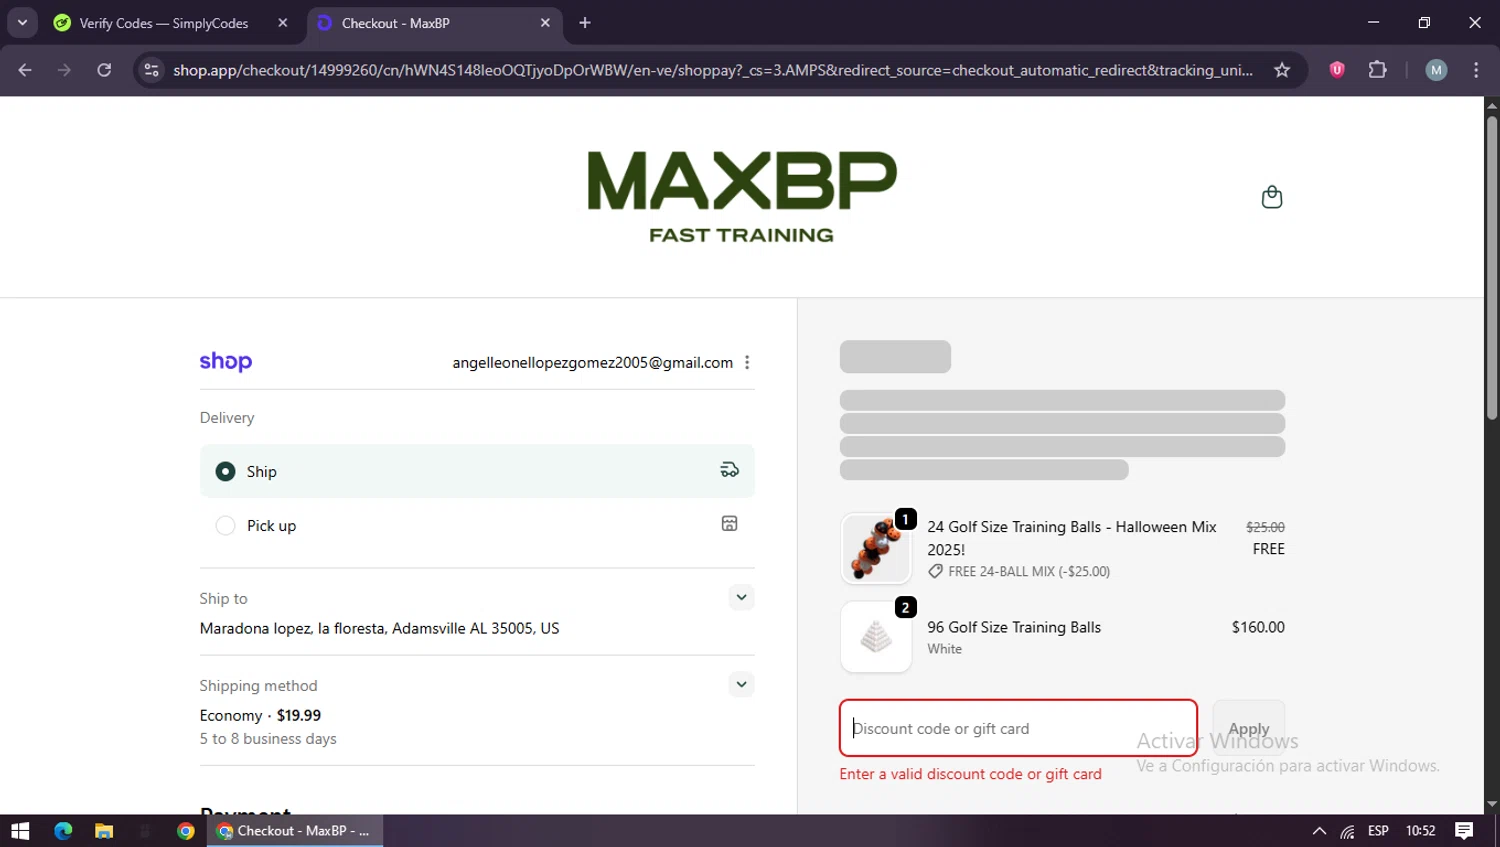
Task: Click the $160.00 price
Action: [x=1258, y=627]
